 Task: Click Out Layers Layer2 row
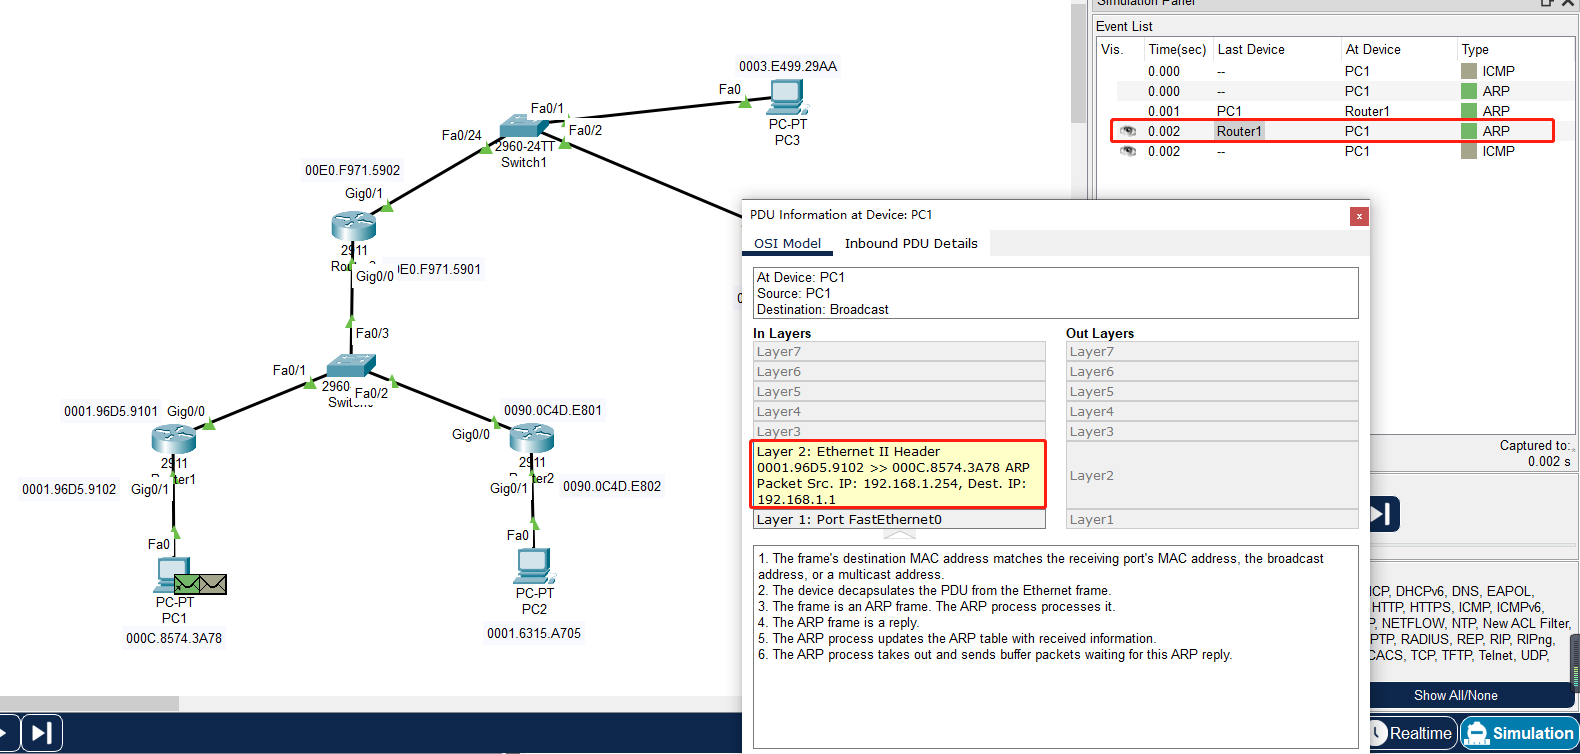click(x=1212, y=476)
